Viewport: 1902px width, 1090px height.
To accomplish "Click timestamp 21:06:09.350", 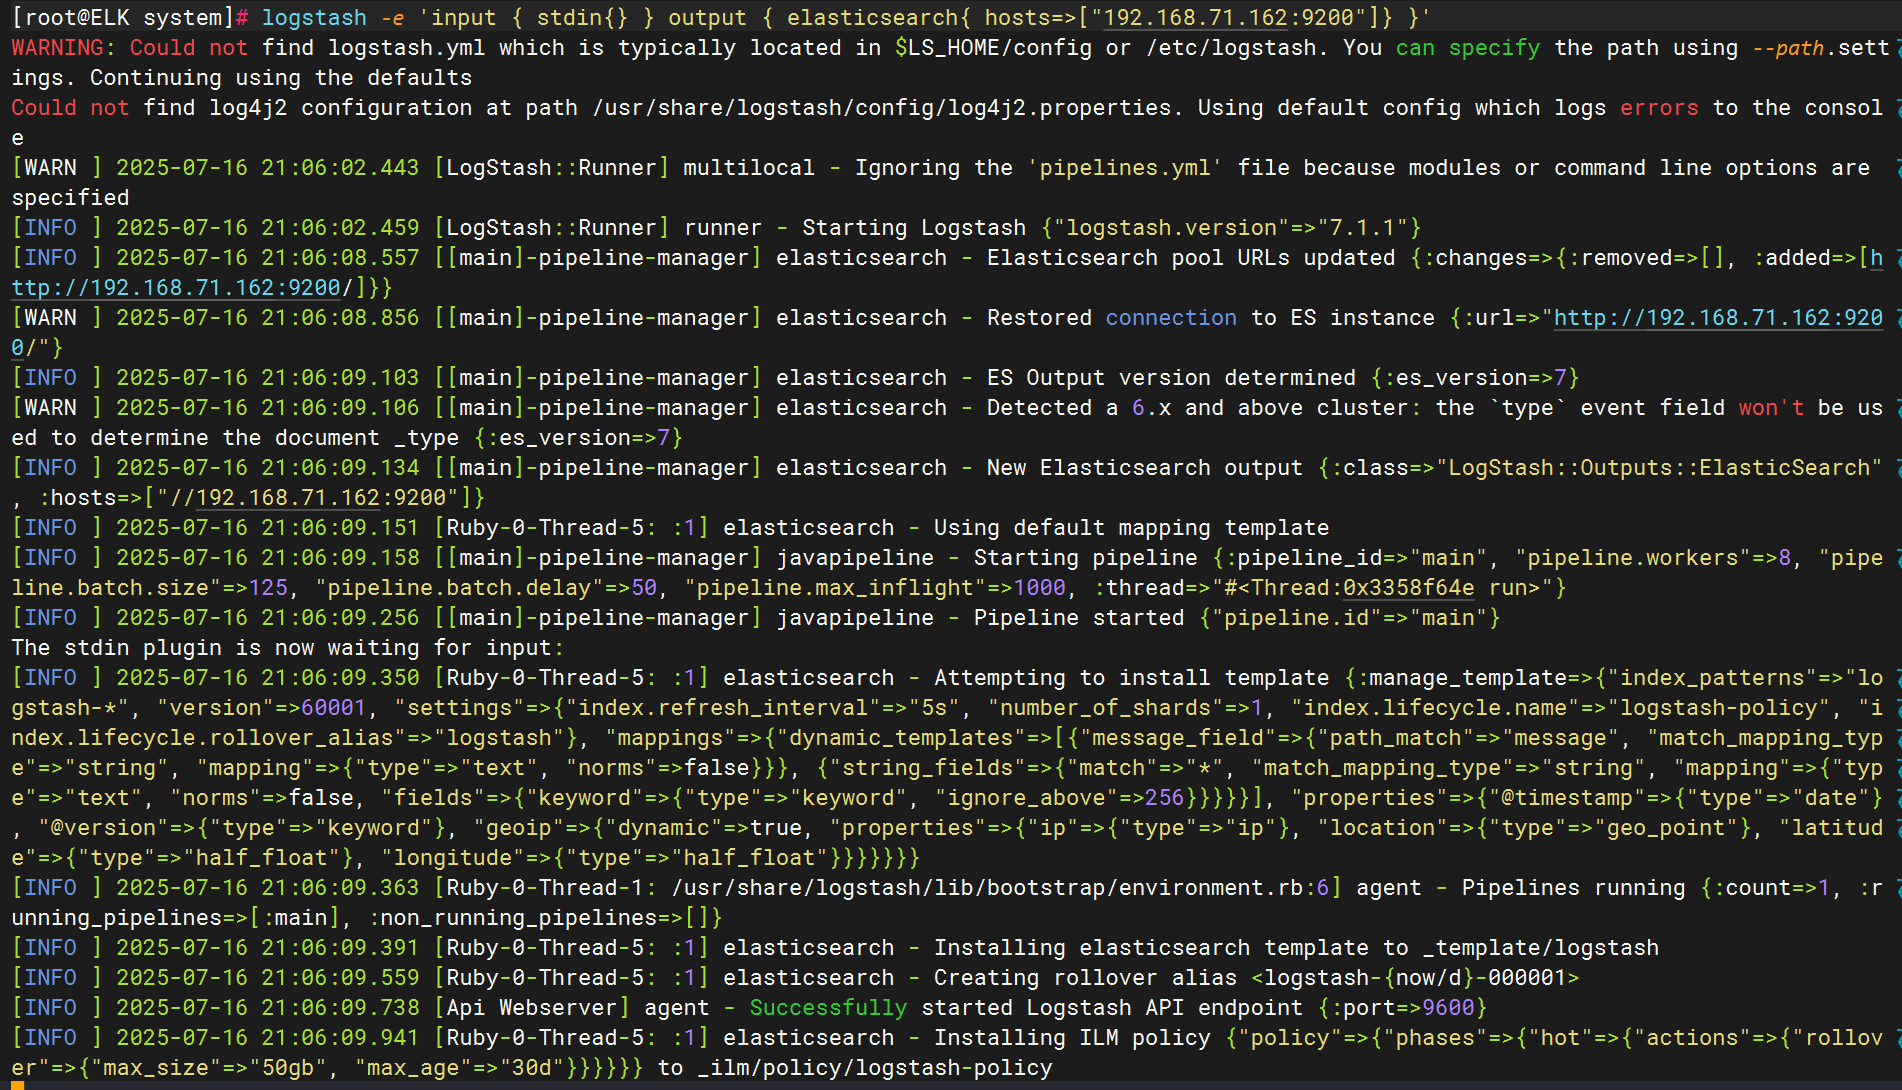I will (x=340, y=678).
